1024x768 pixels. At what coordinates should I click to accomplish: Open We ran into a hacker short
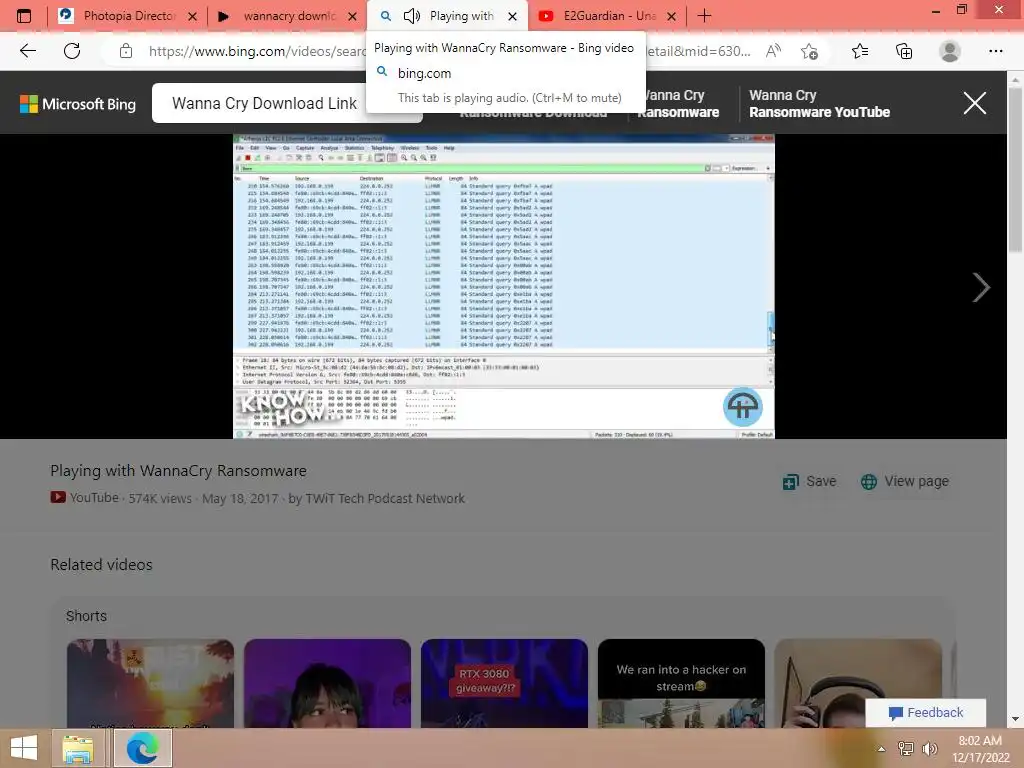click(681, 683)
